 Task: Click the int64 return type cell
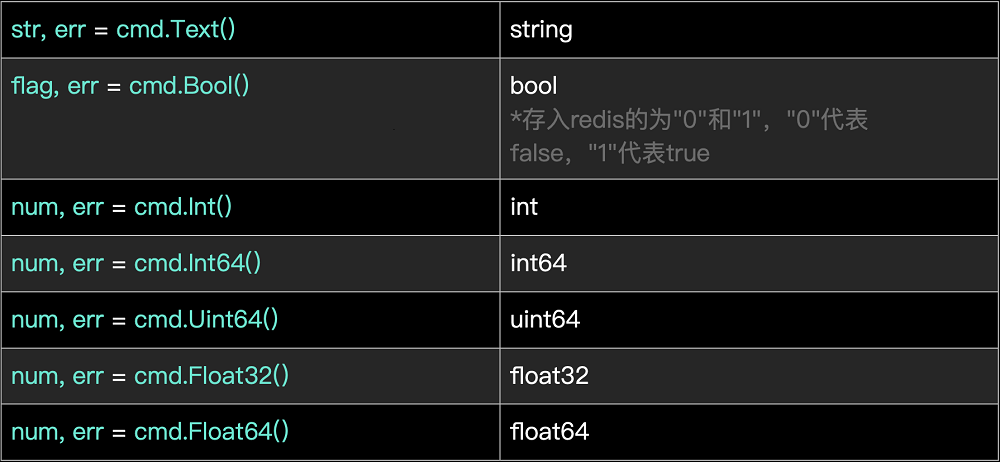pyautogui.click(x=749, y=264)
